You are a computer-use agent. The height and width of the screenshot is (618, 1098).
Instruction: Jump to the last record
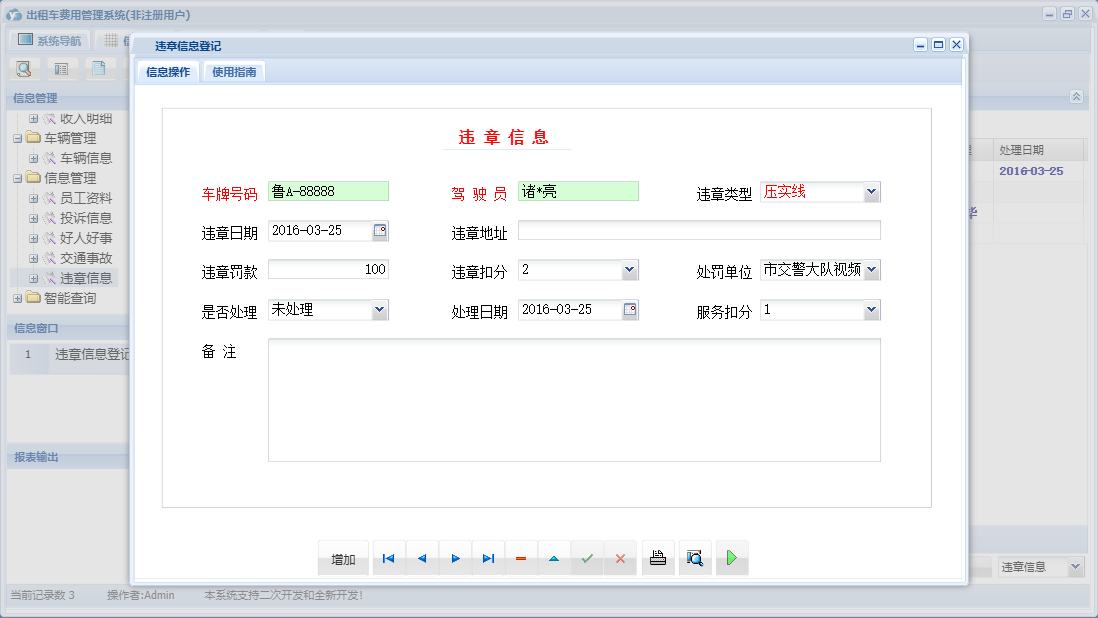point(488,558)
